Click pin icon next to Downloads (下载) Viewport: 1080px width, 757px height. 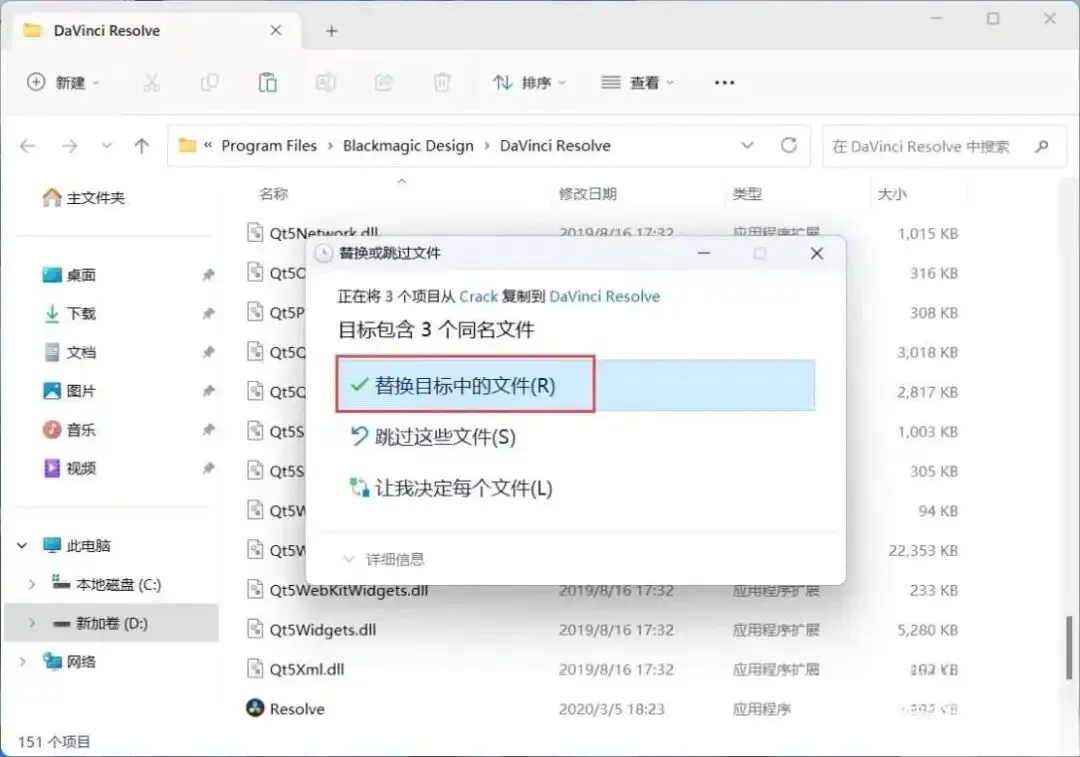tap(207, 313)
